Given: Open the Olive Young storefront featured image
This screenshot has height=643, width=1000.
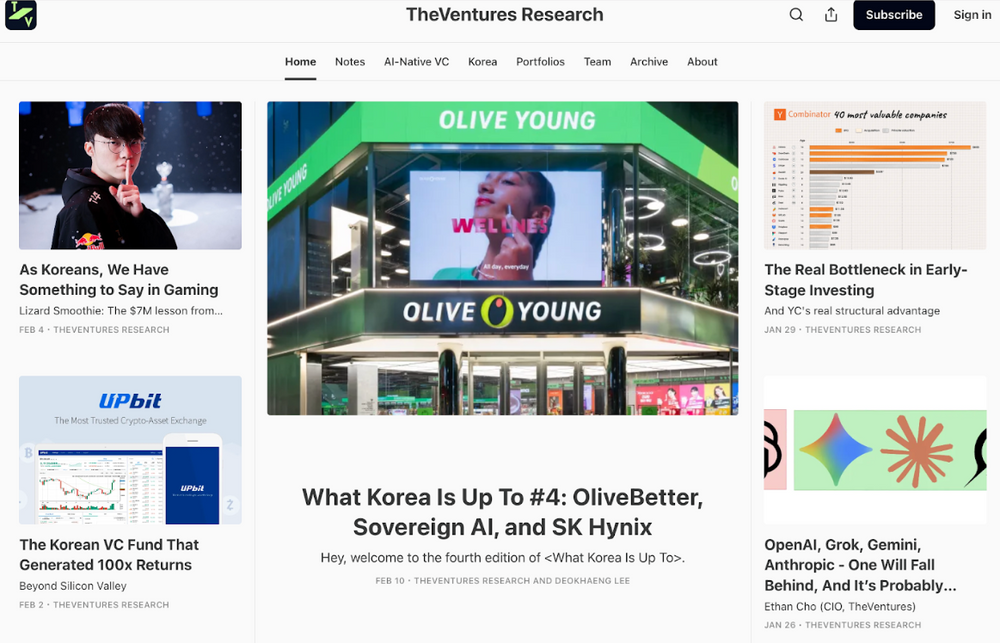Looking at the screenshot, I should coord(503,258).
